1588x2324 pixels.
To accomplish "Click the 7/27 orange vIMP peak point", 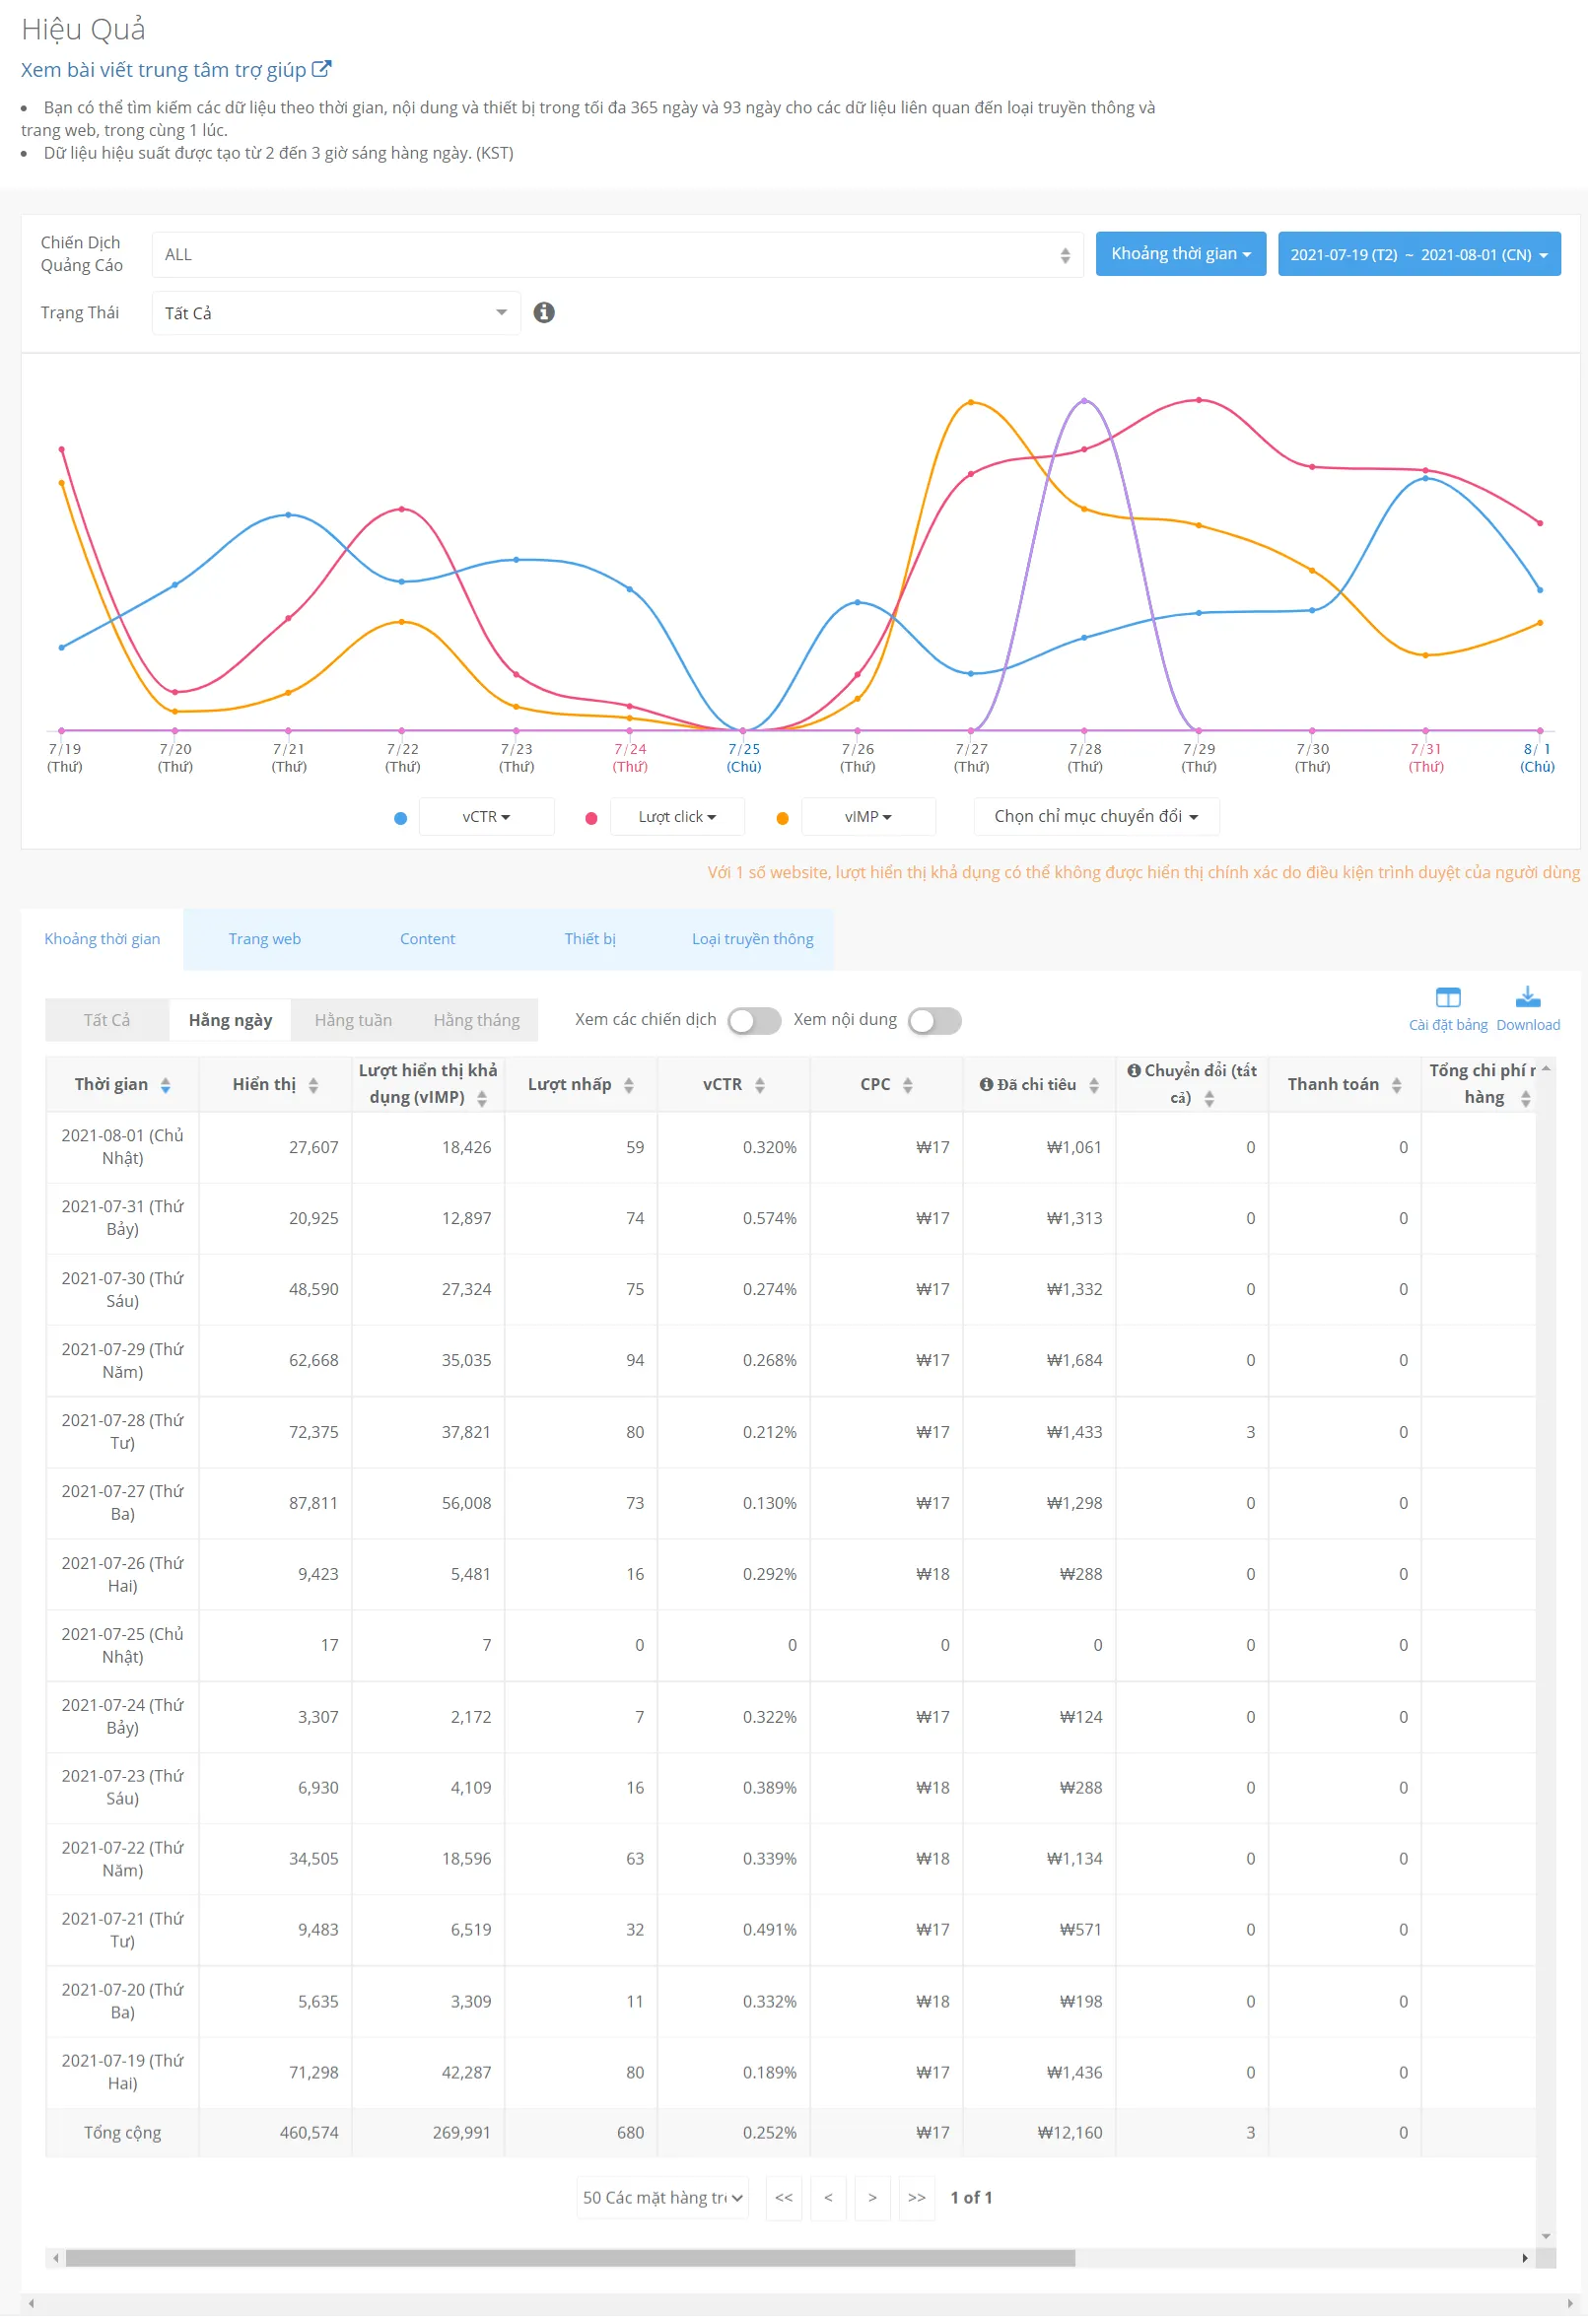I will 971,403.
